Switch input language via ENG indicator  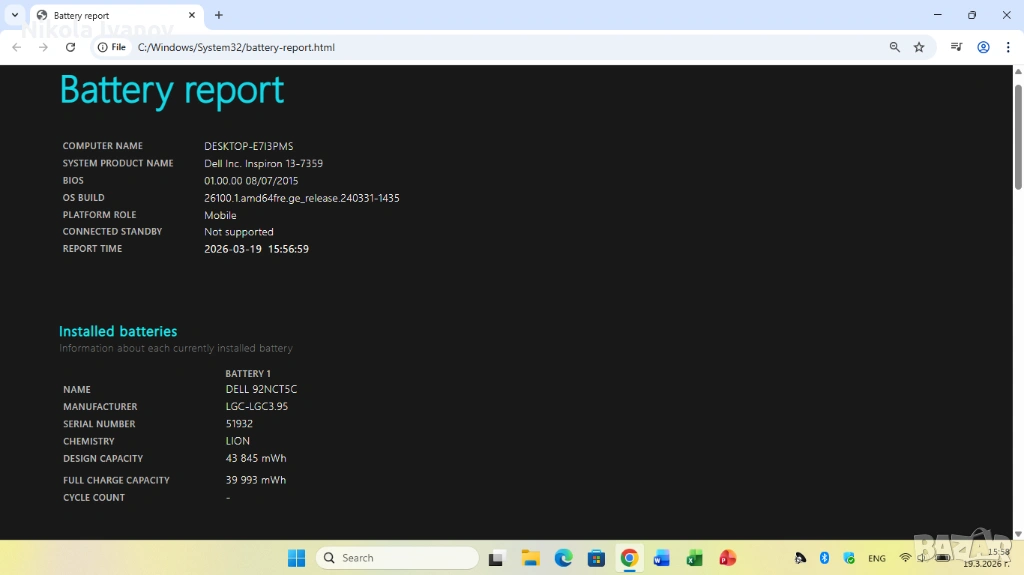876,558
